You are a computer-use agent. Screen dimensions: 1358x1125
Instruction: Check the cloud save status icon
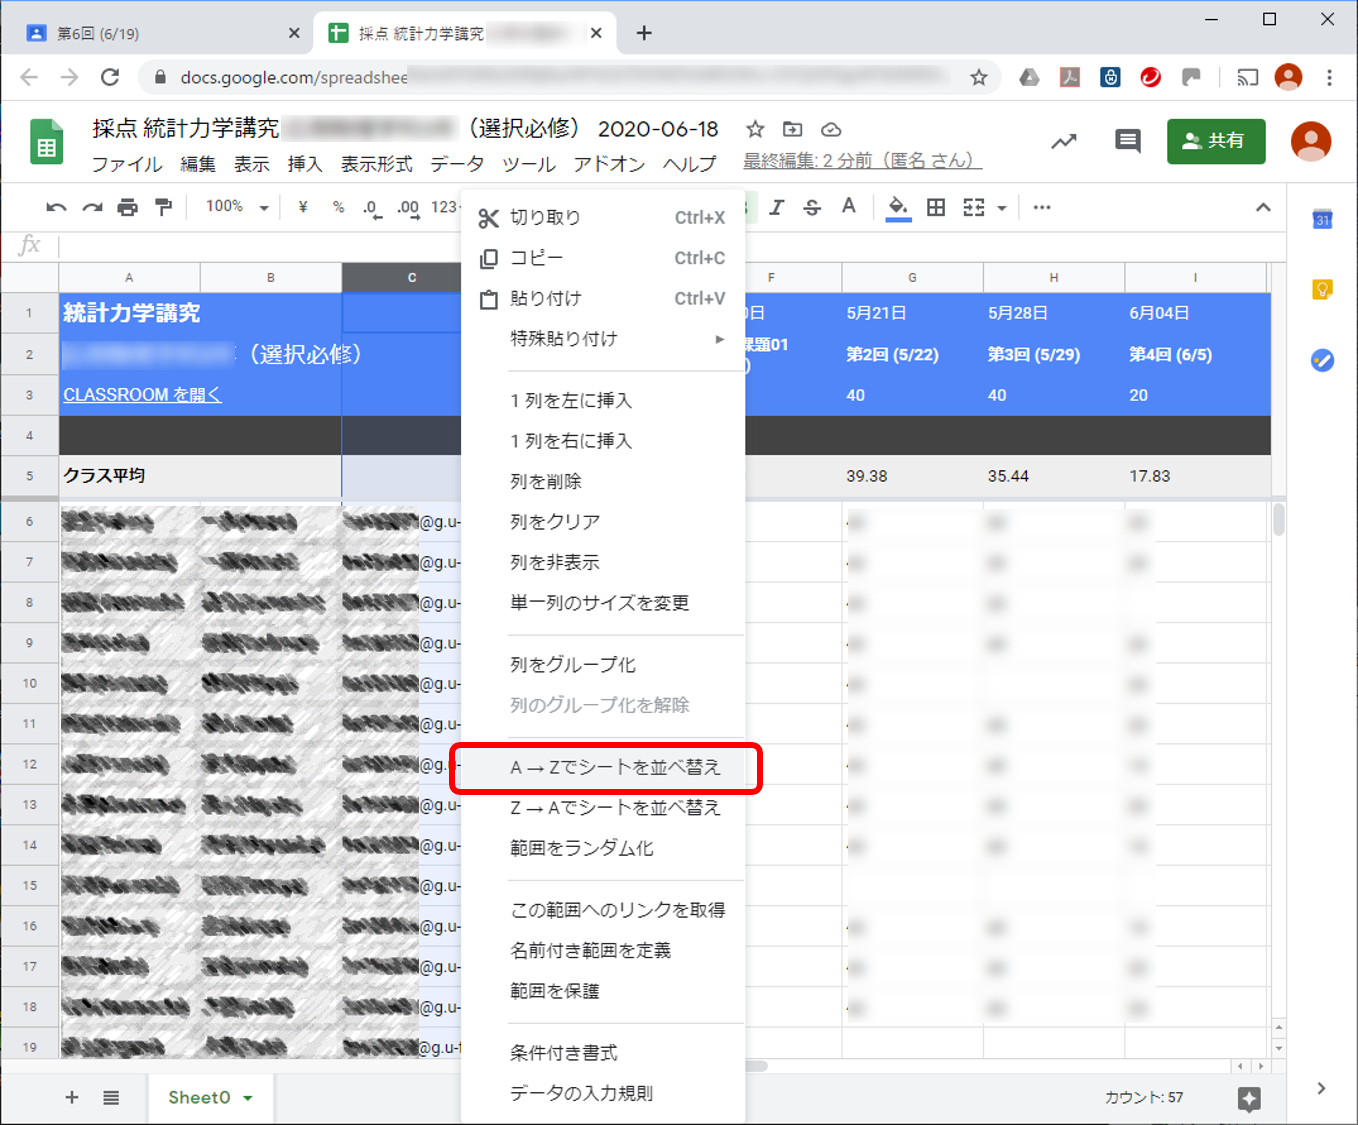point(831,129)
